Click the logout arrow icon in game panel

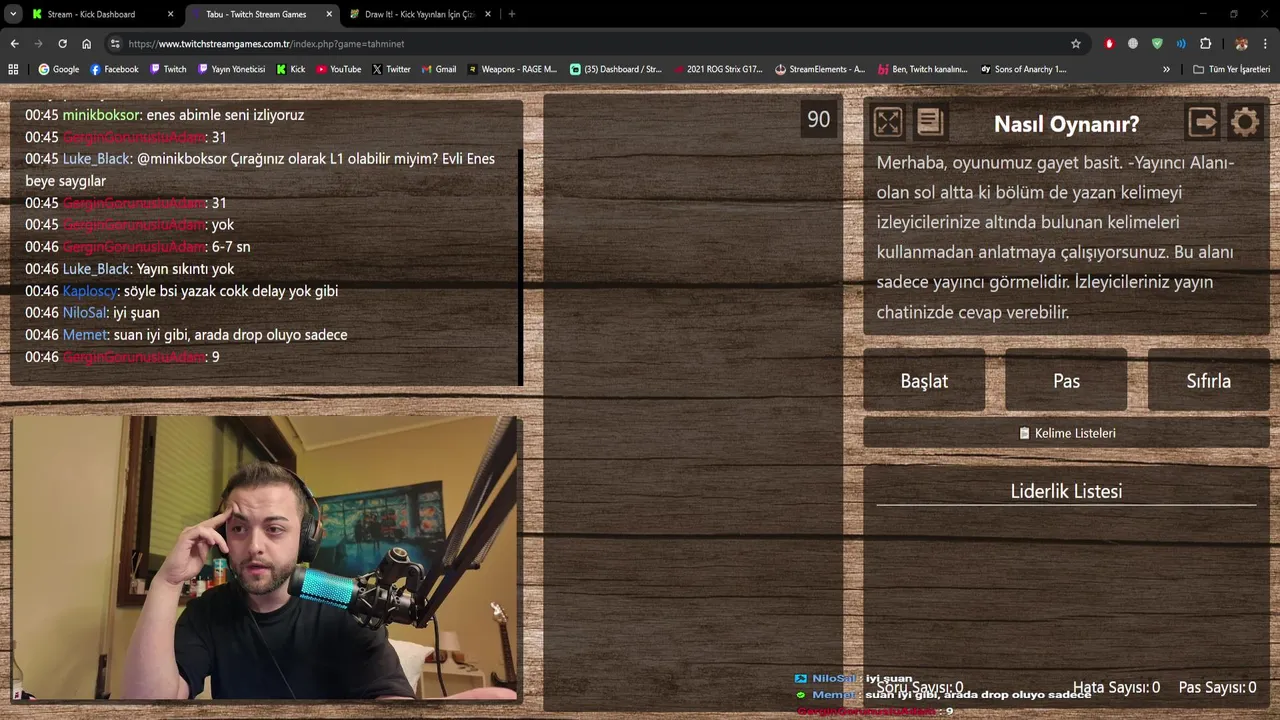point(1202,122)
